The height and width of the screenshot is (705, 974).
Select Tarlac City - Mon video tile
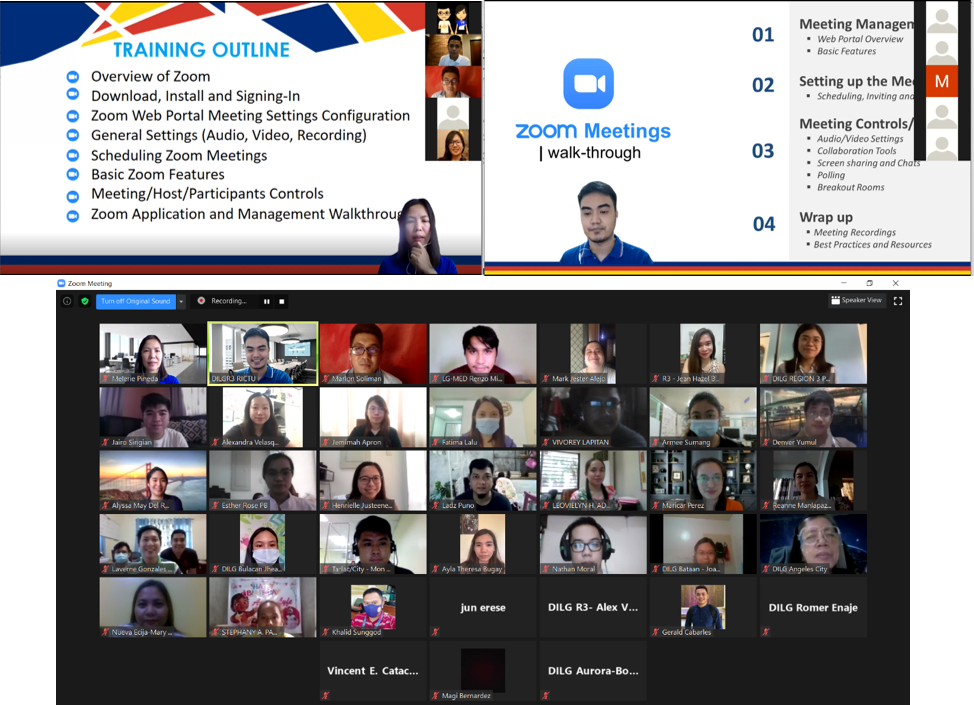373,544
